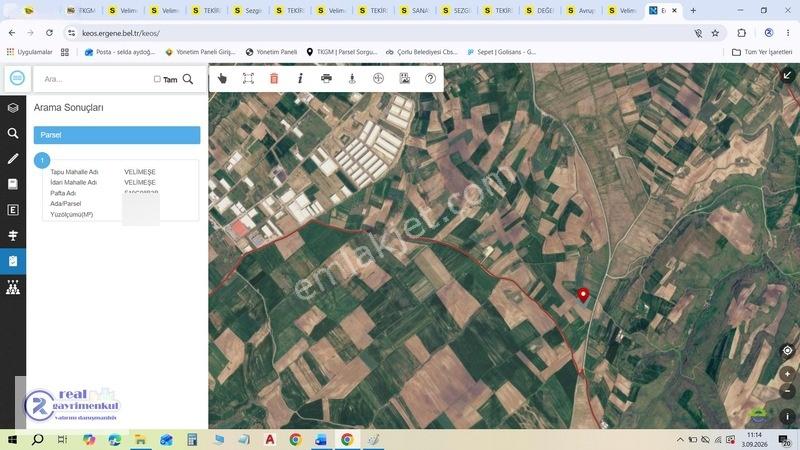Click the save disk icon in sidebar
The width and height of the screenshot is (800, 450).
(13, 184)
